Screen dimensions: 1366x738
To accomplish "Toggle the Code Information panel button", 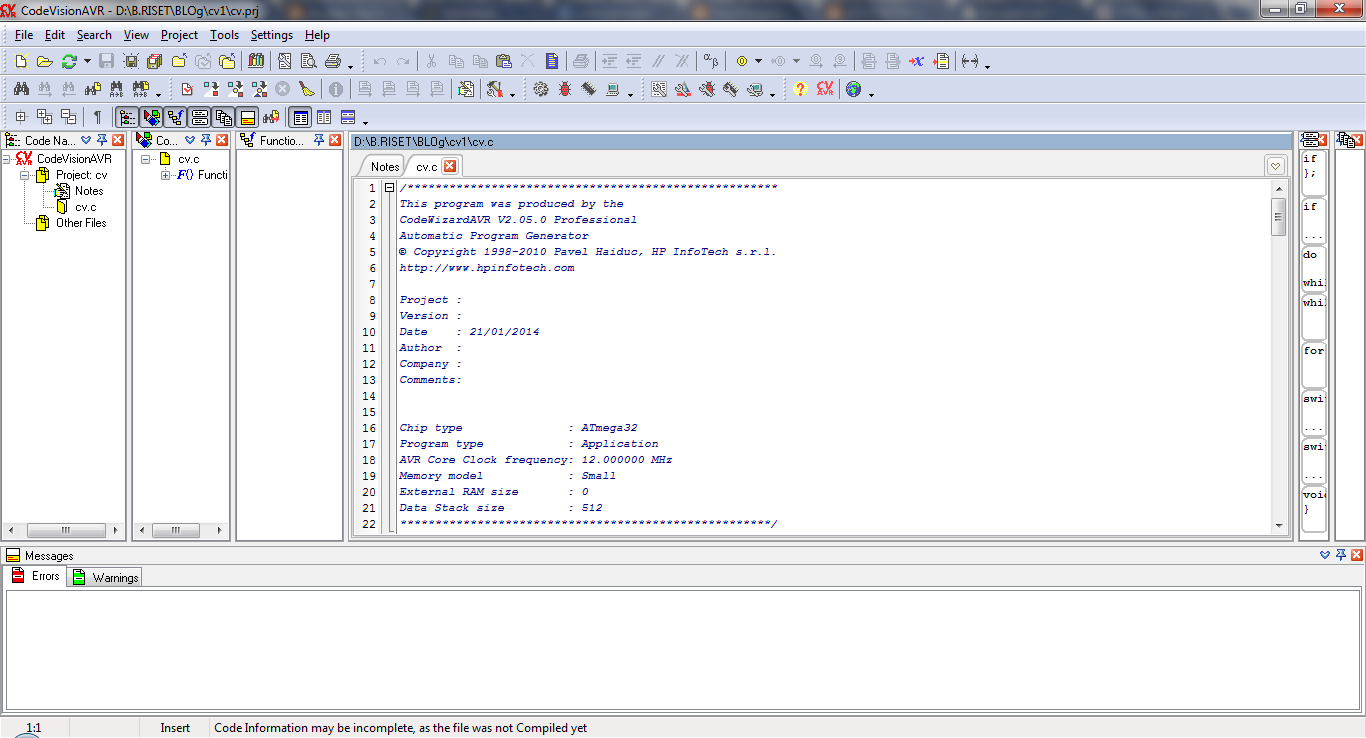I will pos(151,116).
